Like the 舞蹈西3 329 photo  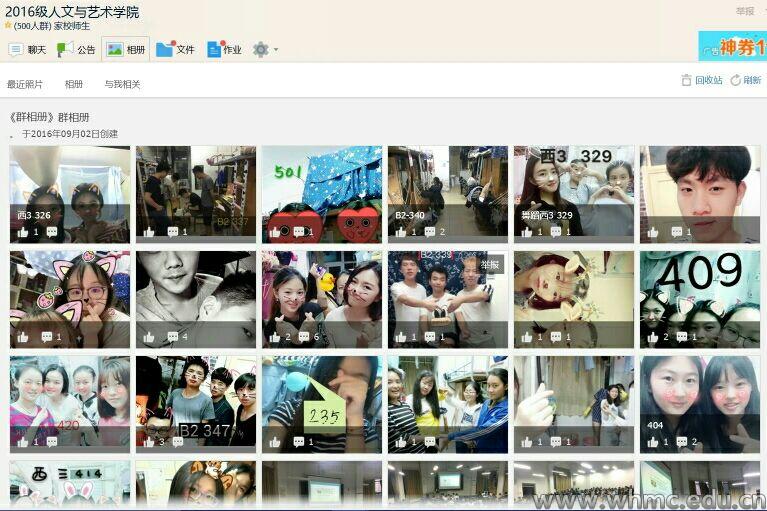point(526,232)
